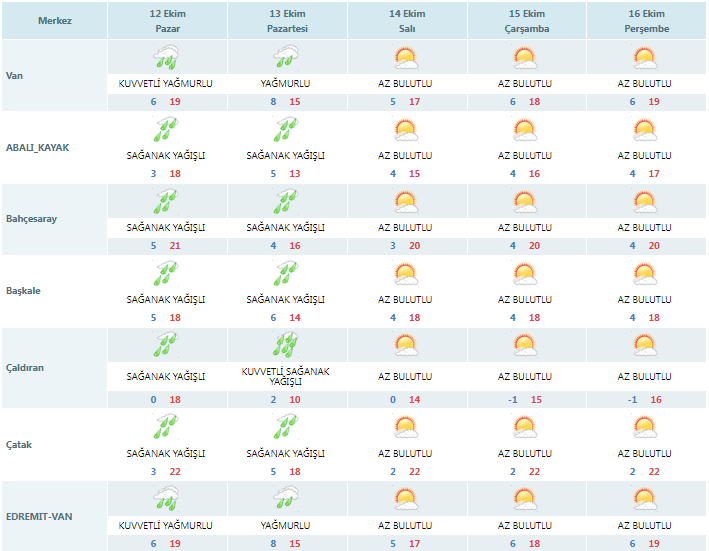This screenshot has width=709, height=551.
Task: Select the 12 Ekim Pazar column header
Action: click(166, 20)
